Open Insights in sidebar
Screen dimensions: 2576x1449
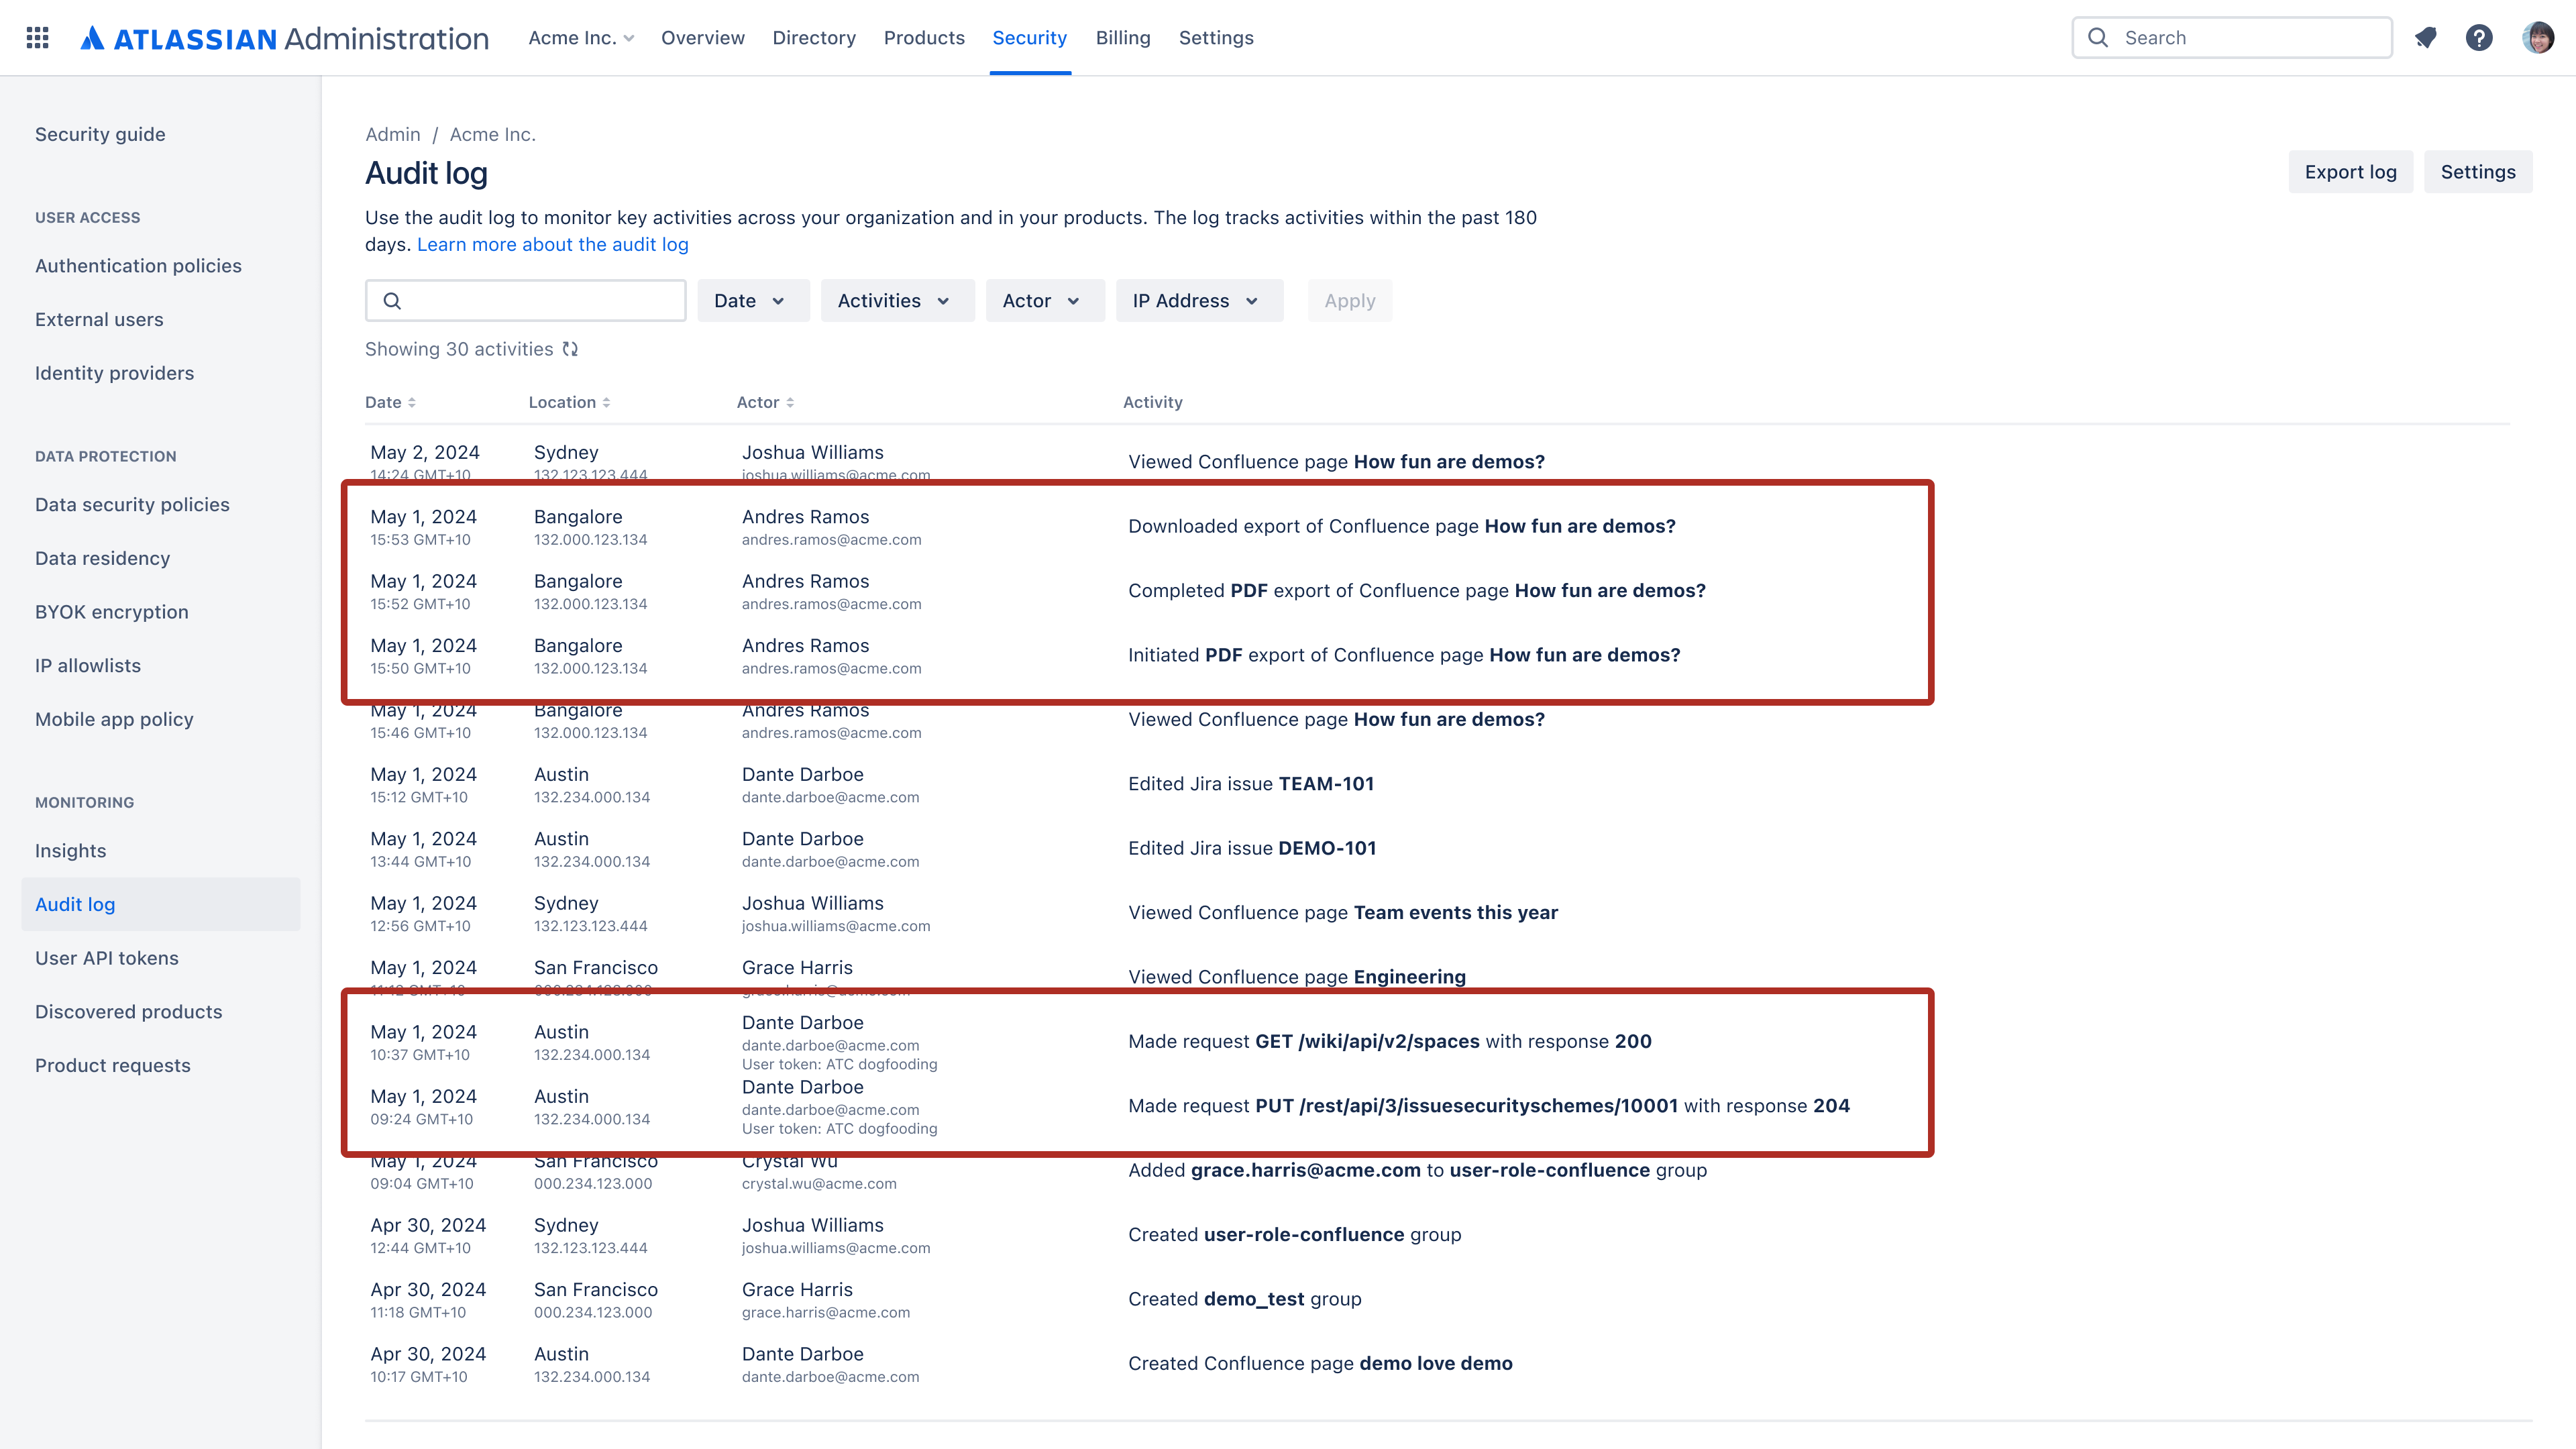click(x=70, y=851)
